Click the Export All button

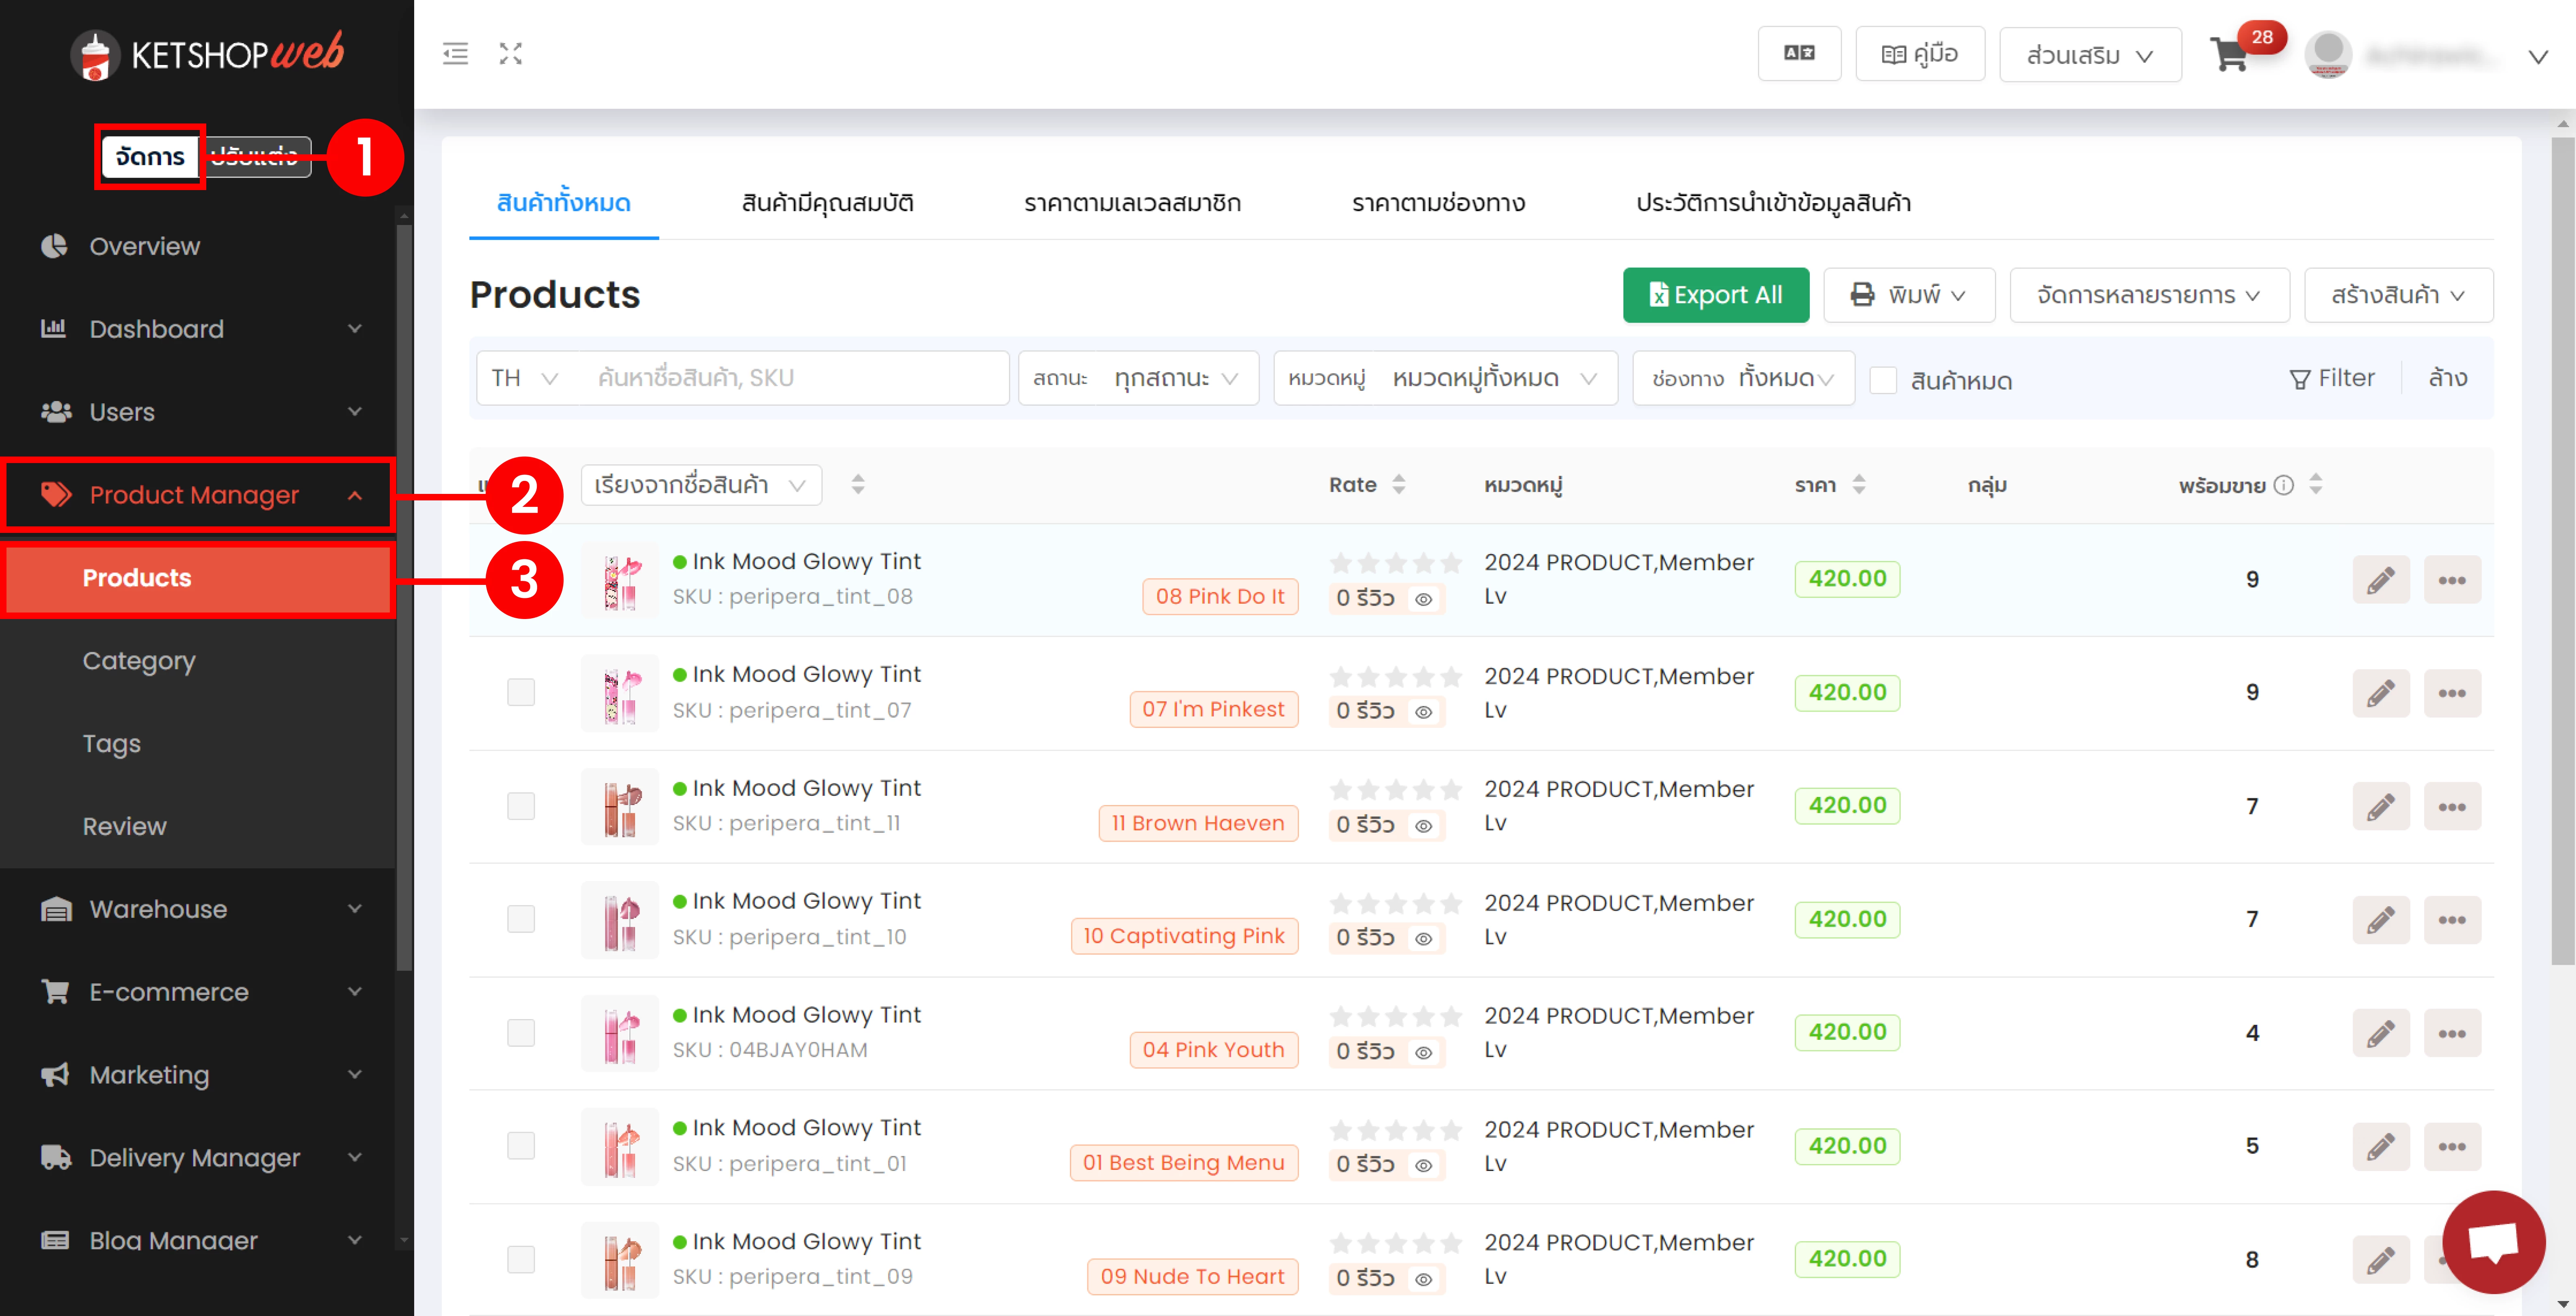(1715, 295)
